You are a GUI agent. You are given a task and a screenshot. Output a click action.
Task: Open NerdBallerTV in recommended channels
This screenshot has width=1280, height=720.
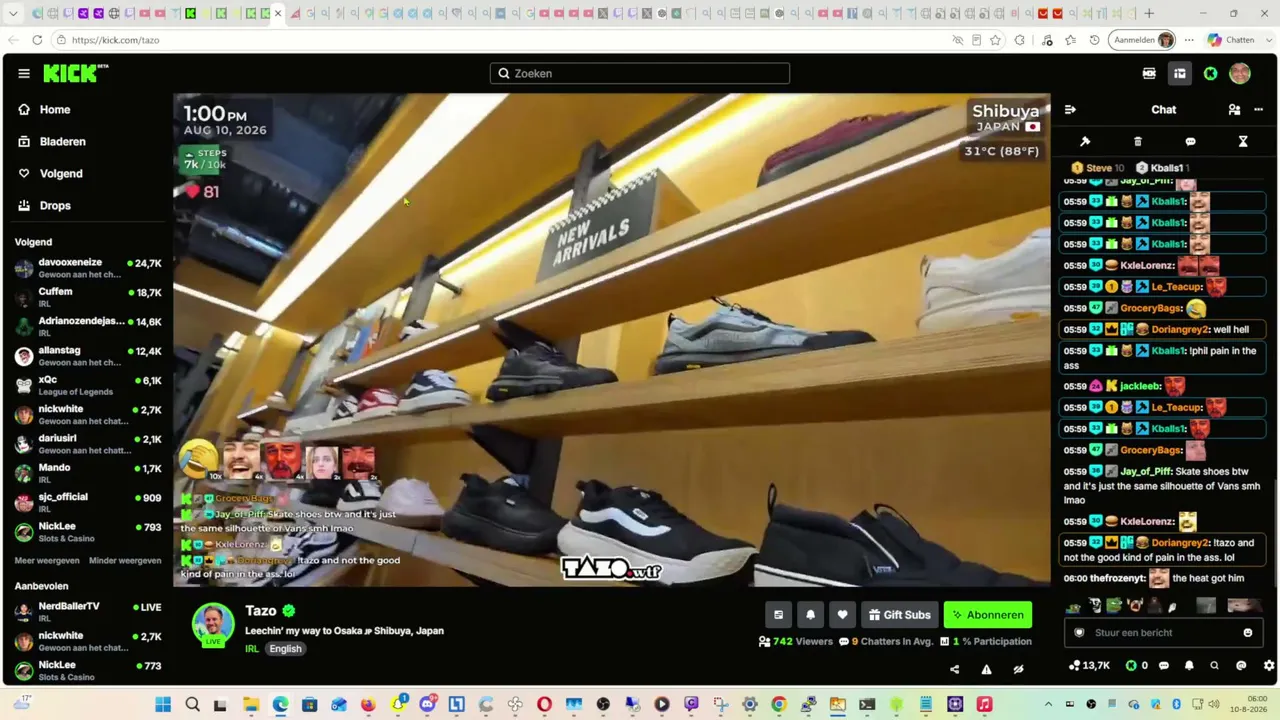[88, 611]
